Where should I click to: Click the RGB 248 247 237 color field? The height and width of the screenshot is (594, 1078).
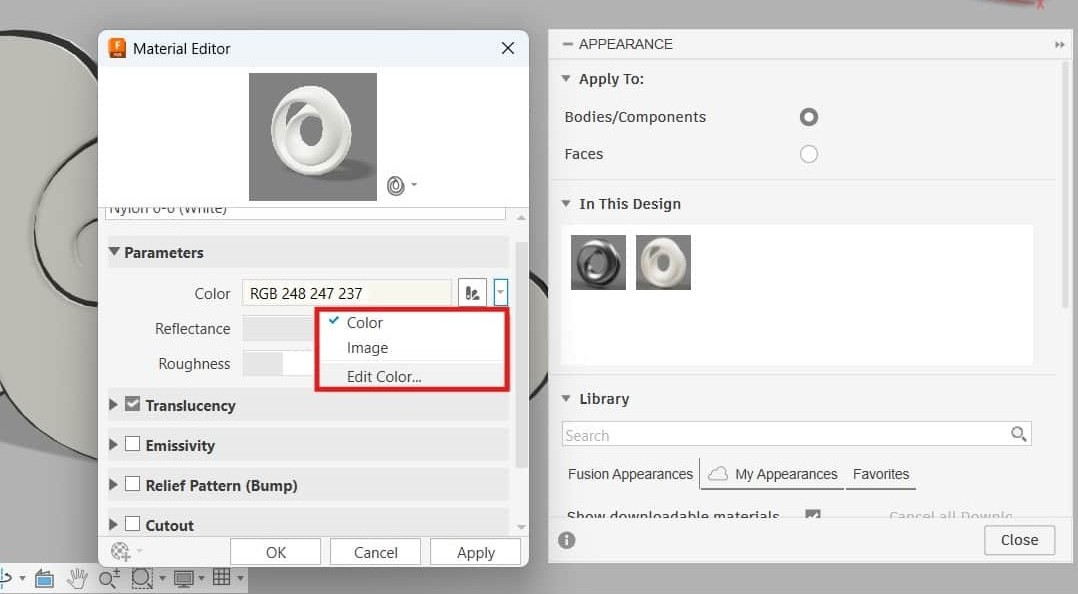coord(346,294)
